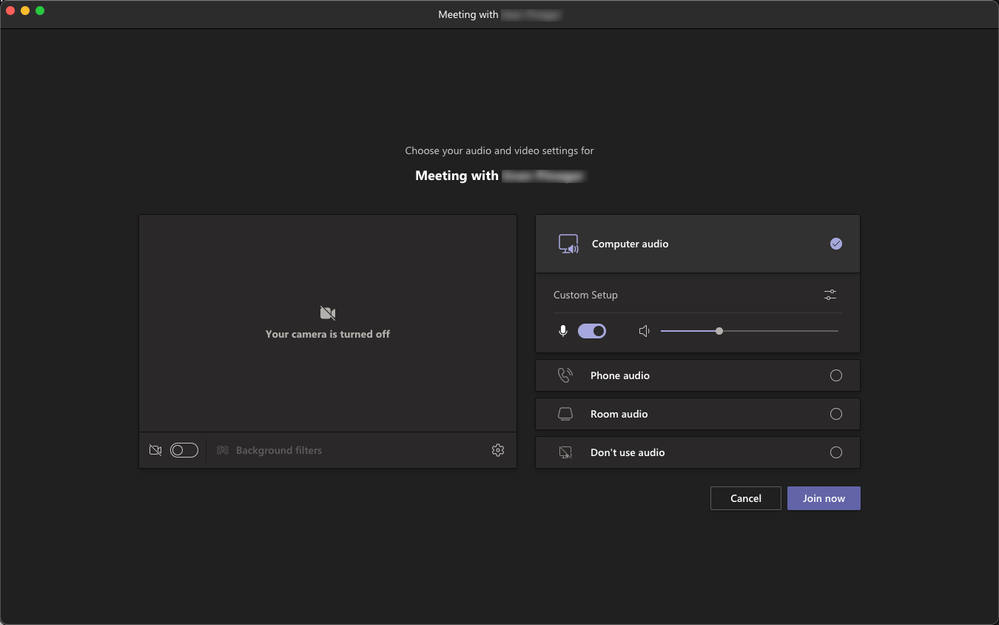Click the Cancel button

745,498
